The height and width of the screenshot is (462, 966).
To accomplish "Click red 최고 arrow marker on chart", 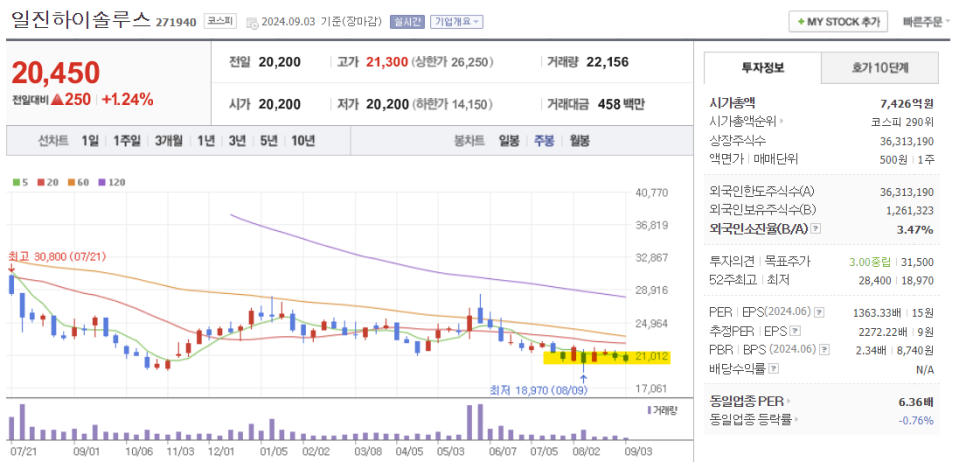I will point(11,268).
